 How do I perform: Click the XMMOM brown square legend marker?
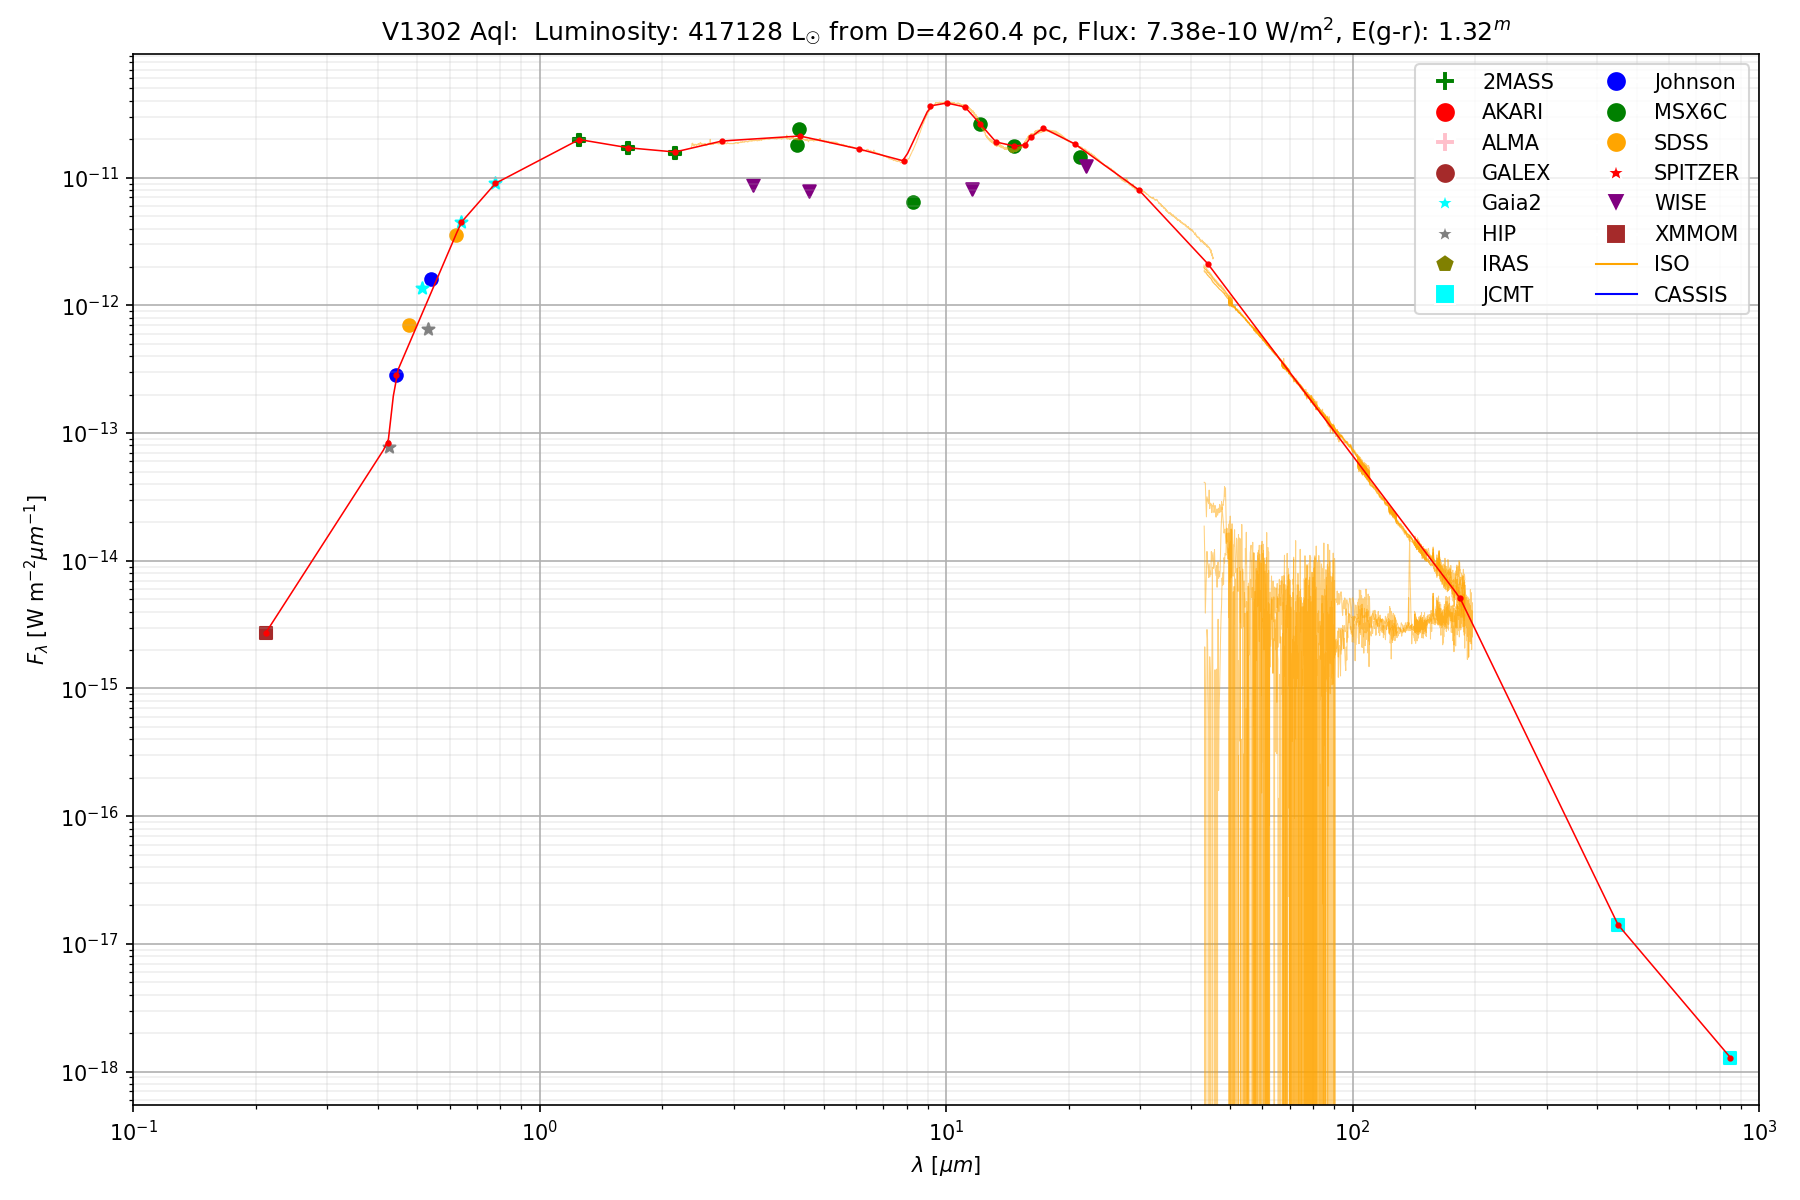click(x=1616, y=233)
